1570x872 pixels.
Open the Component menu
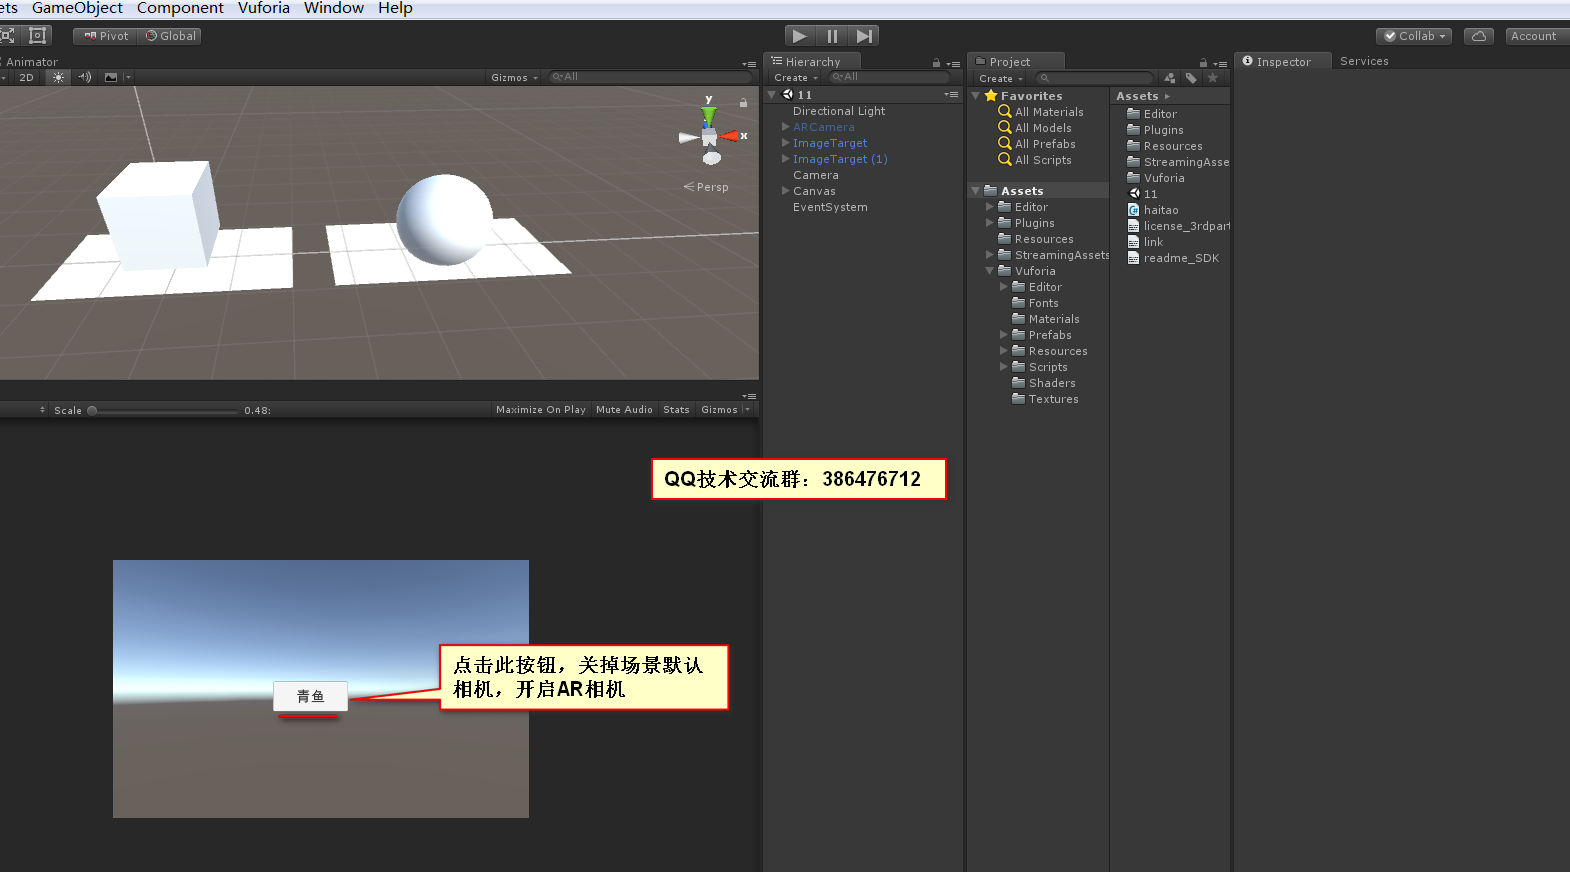tap(180, 8)
